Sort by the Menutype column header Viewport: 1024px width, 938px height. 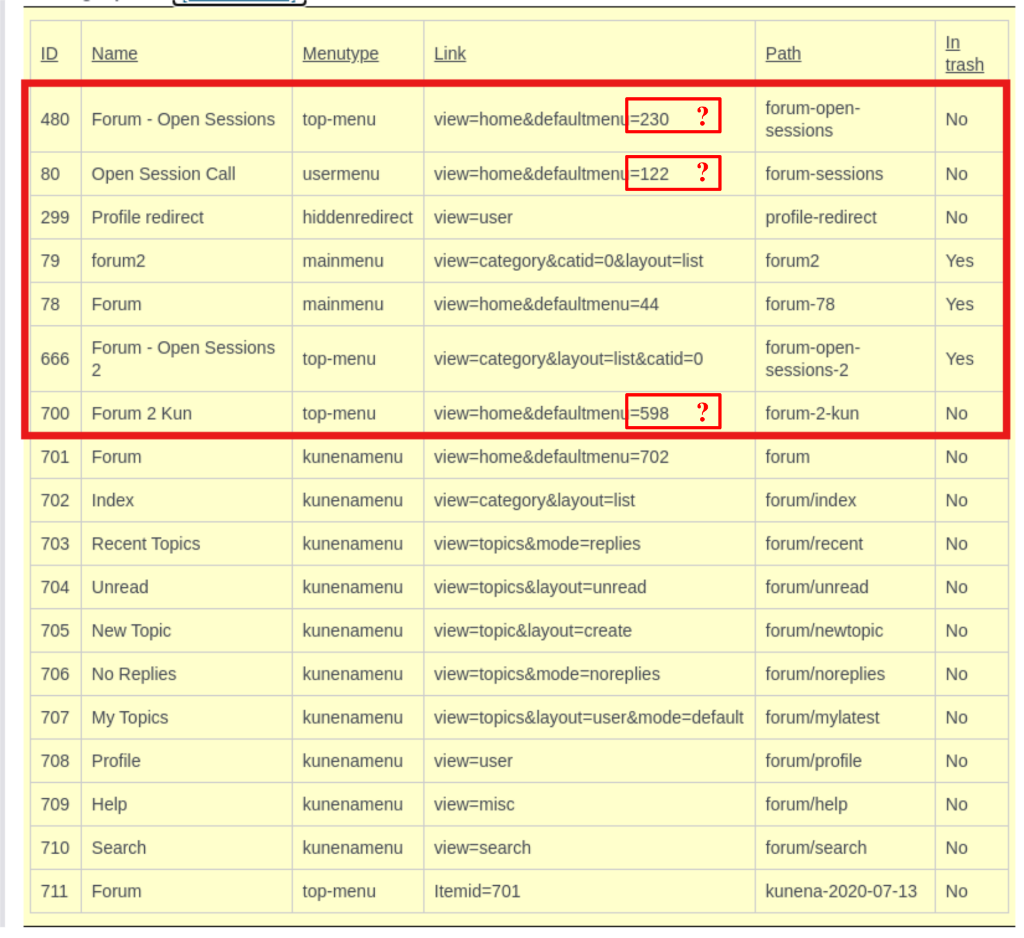point(340,54)
